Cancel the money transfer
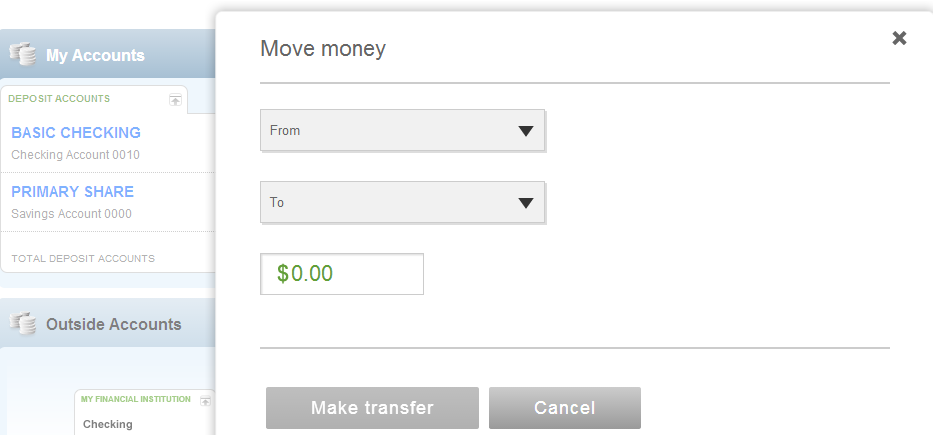This screenshot has width=933, height=435. tap(564, 408)
